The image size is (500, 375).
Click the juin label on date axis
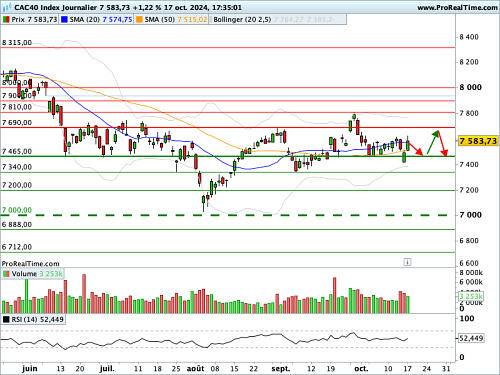tap(30, 369)
